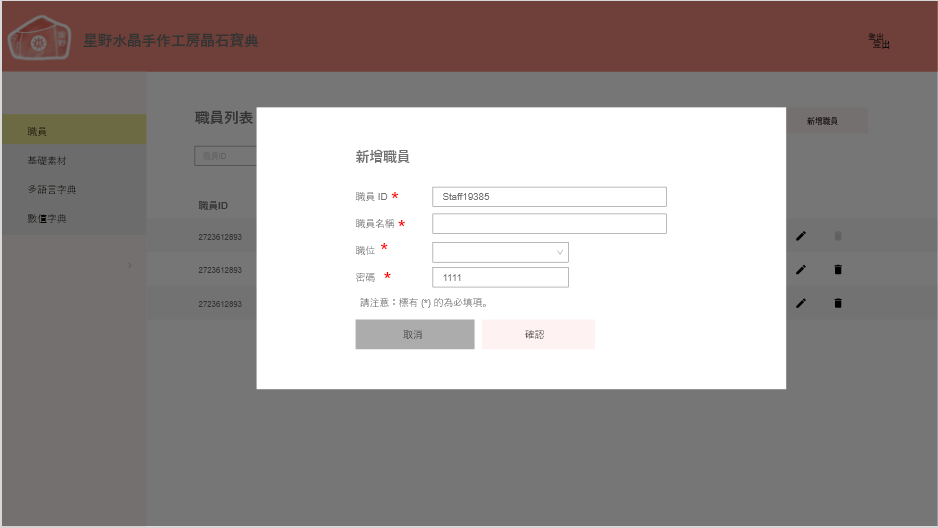Click trash icon in first staff row
The width and height of the screenshot is (938, 528).
coord(838,236)
